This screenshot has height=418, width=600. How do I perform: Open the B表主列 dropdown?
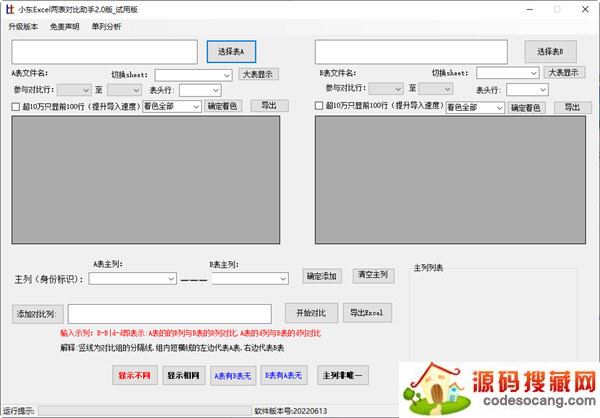[x=250, y=279]
